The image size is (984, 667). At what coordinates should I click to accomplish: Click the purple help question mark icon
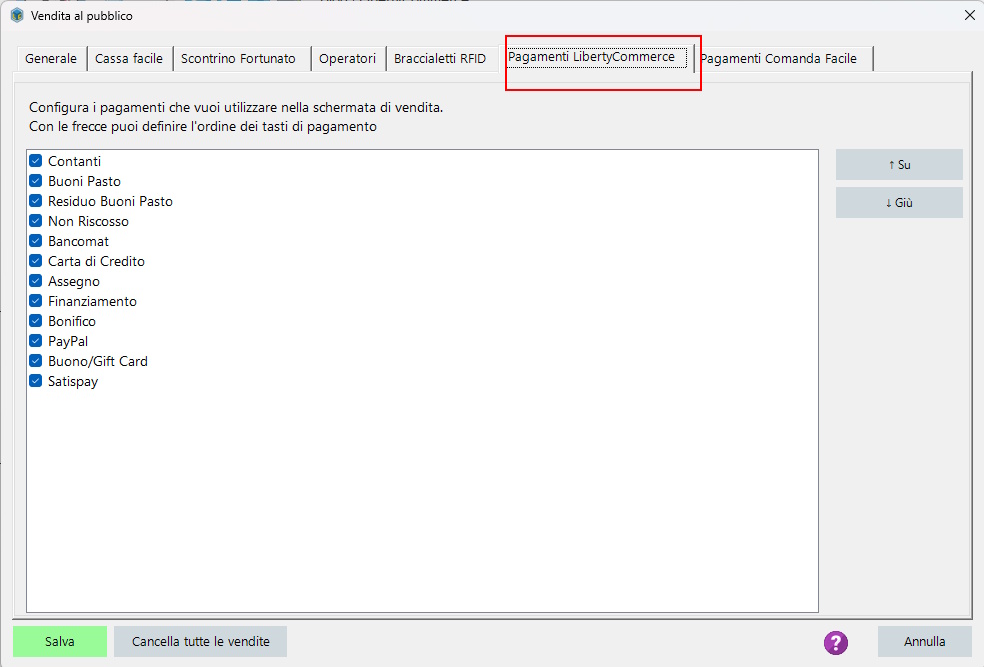[x=835, y=643]
